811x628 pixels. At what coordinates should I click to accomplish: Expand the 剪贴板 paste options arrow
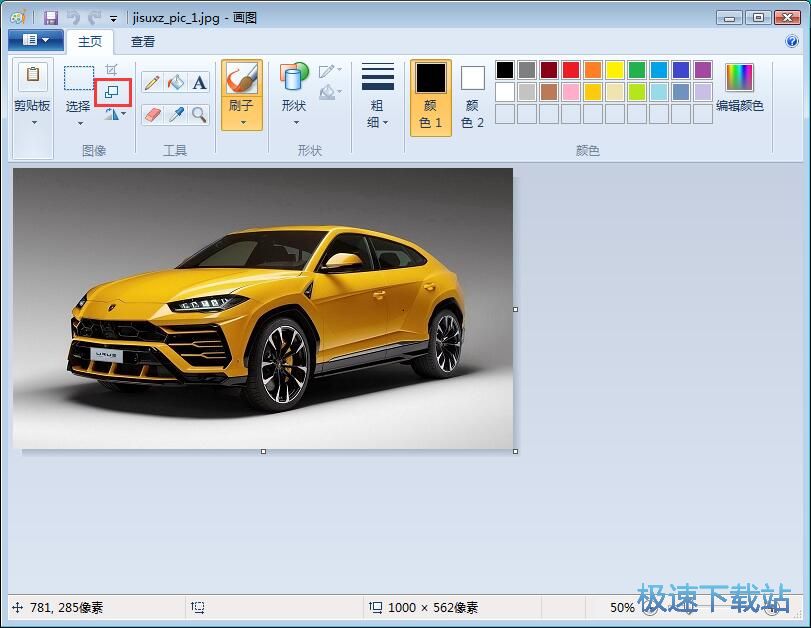click(34, 123)
